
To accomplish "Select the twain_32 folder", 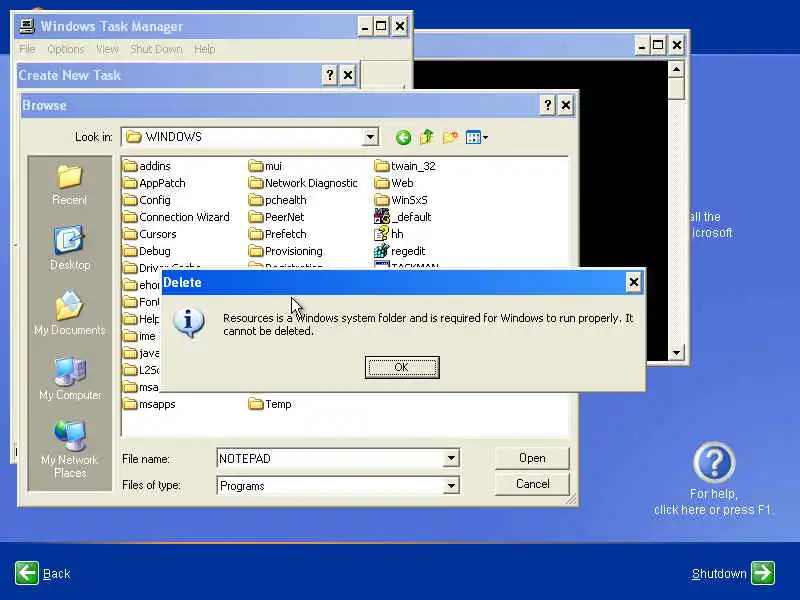I will click(405, 166).
